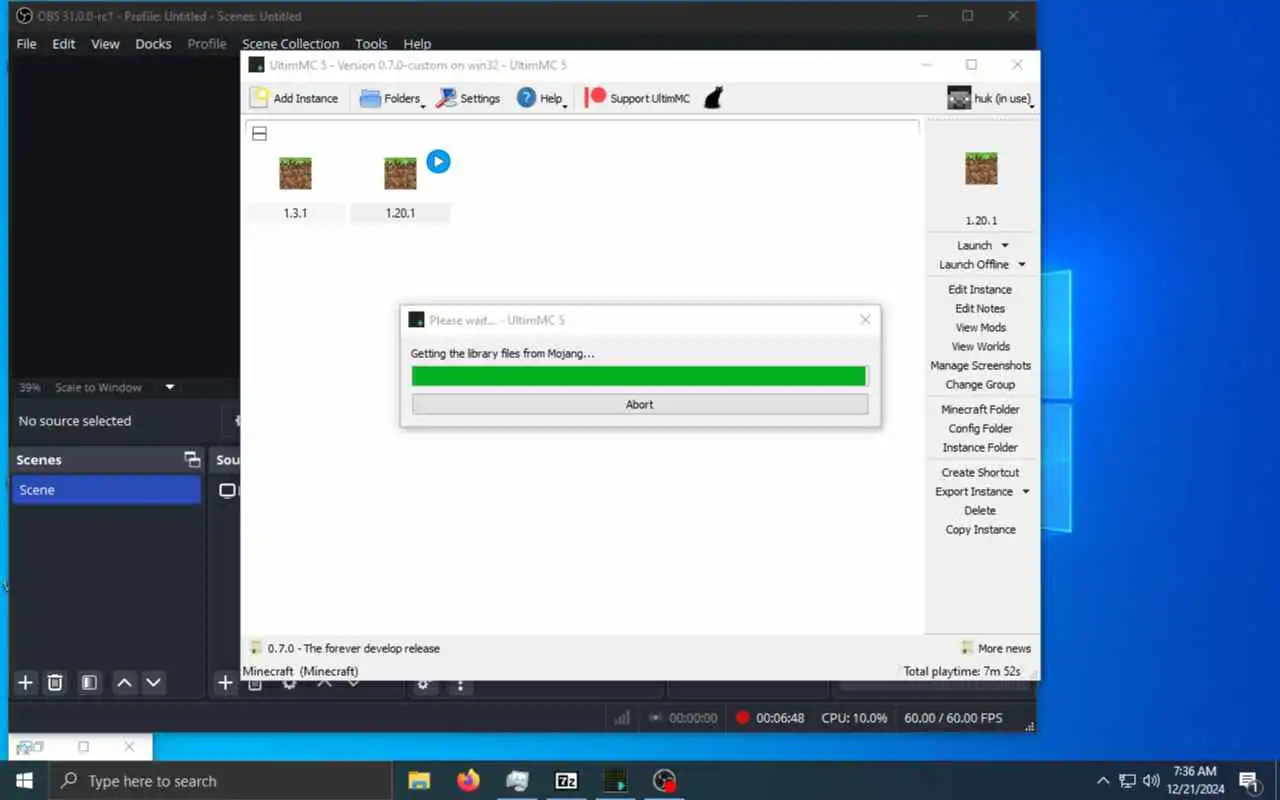Viewport: 1280px width, 800px height.
Task: Click the Support UltimMC Patreon icon
Action: (x=596, y=97)
